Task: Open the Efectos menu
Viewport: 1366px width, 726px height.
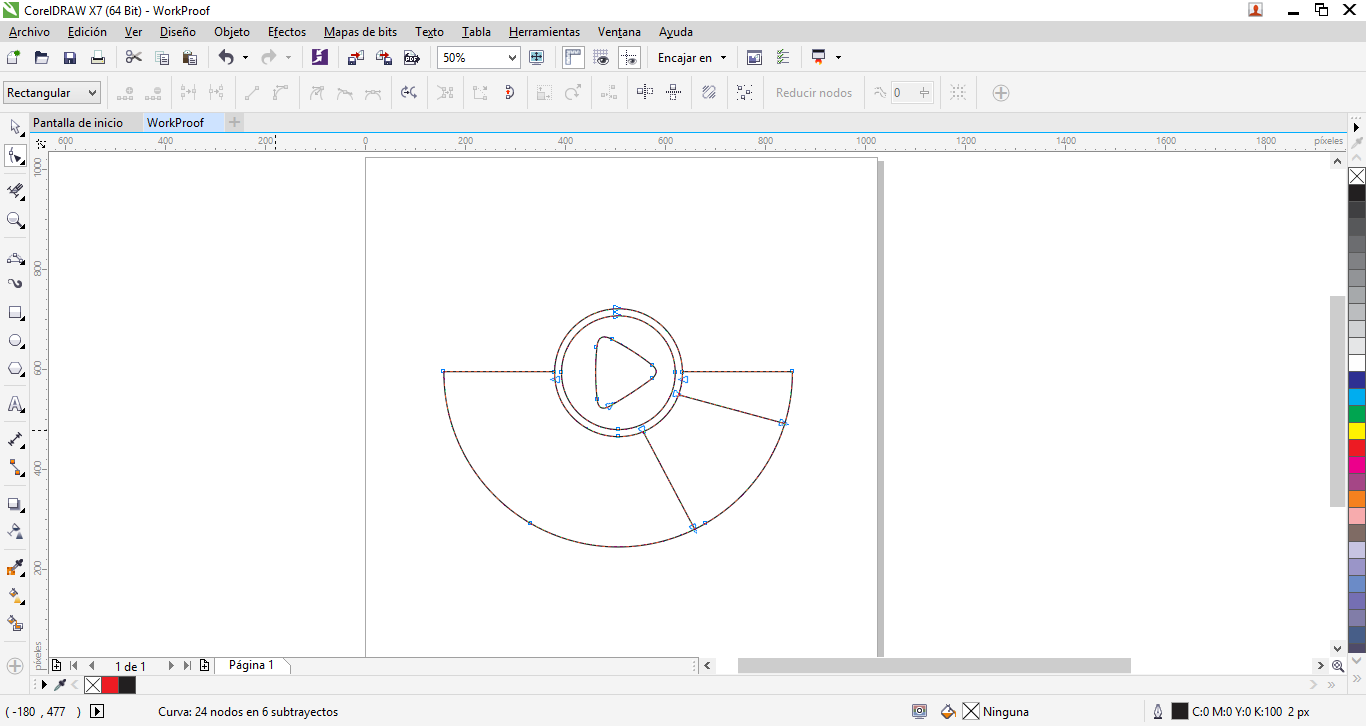Action: 286,32
